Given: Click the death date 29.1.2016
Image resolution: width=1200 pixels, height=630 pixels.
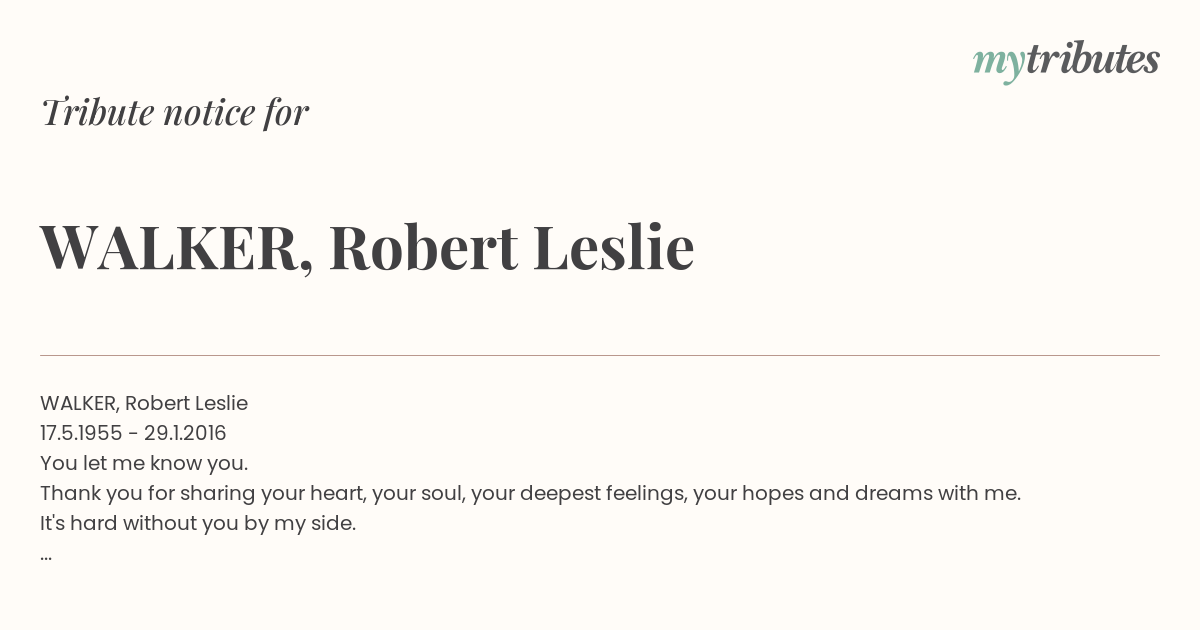Looking at the screenshot, I should pos(185,433).
